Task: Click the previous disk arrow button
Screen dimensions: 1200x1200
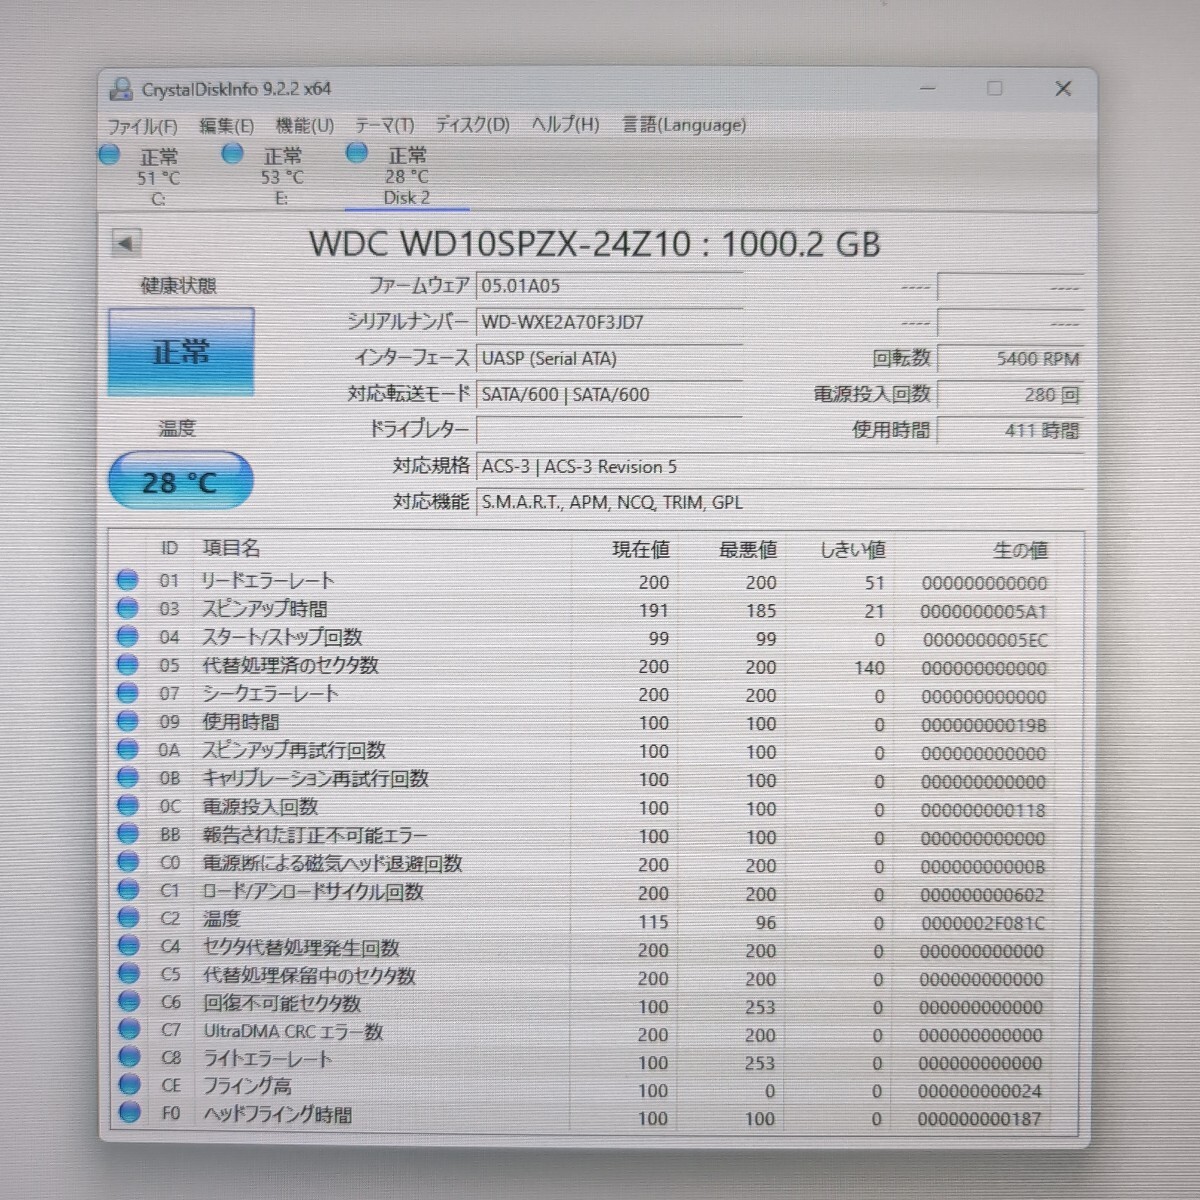Action: [126, 242]
